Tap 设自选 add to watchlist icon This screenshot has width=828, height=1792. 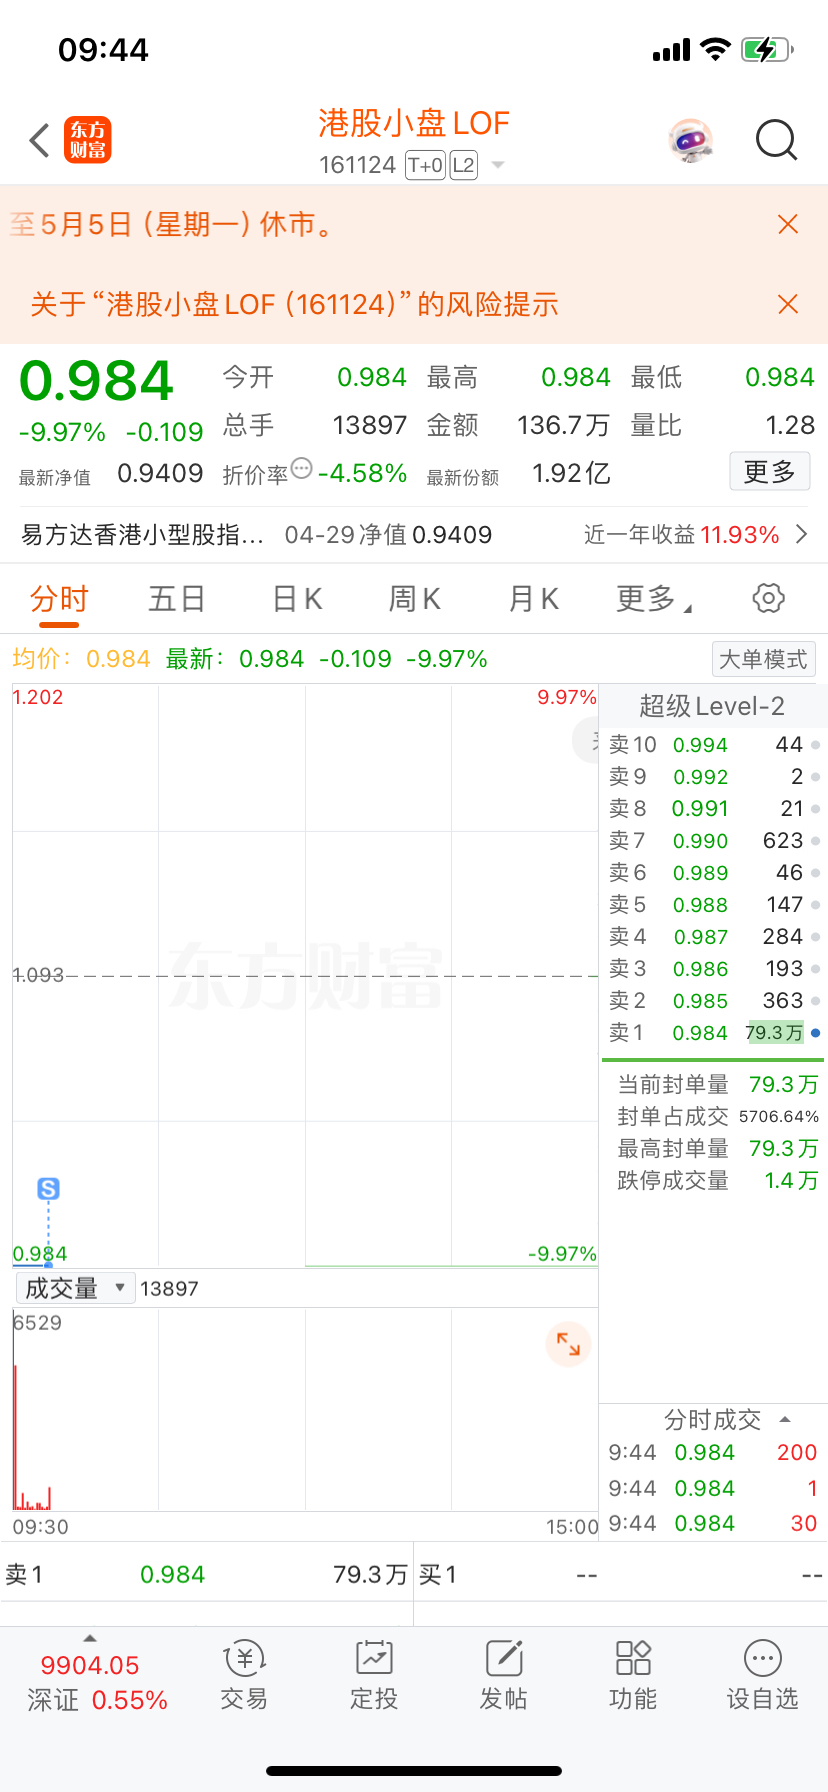(x=762, y=1677)
